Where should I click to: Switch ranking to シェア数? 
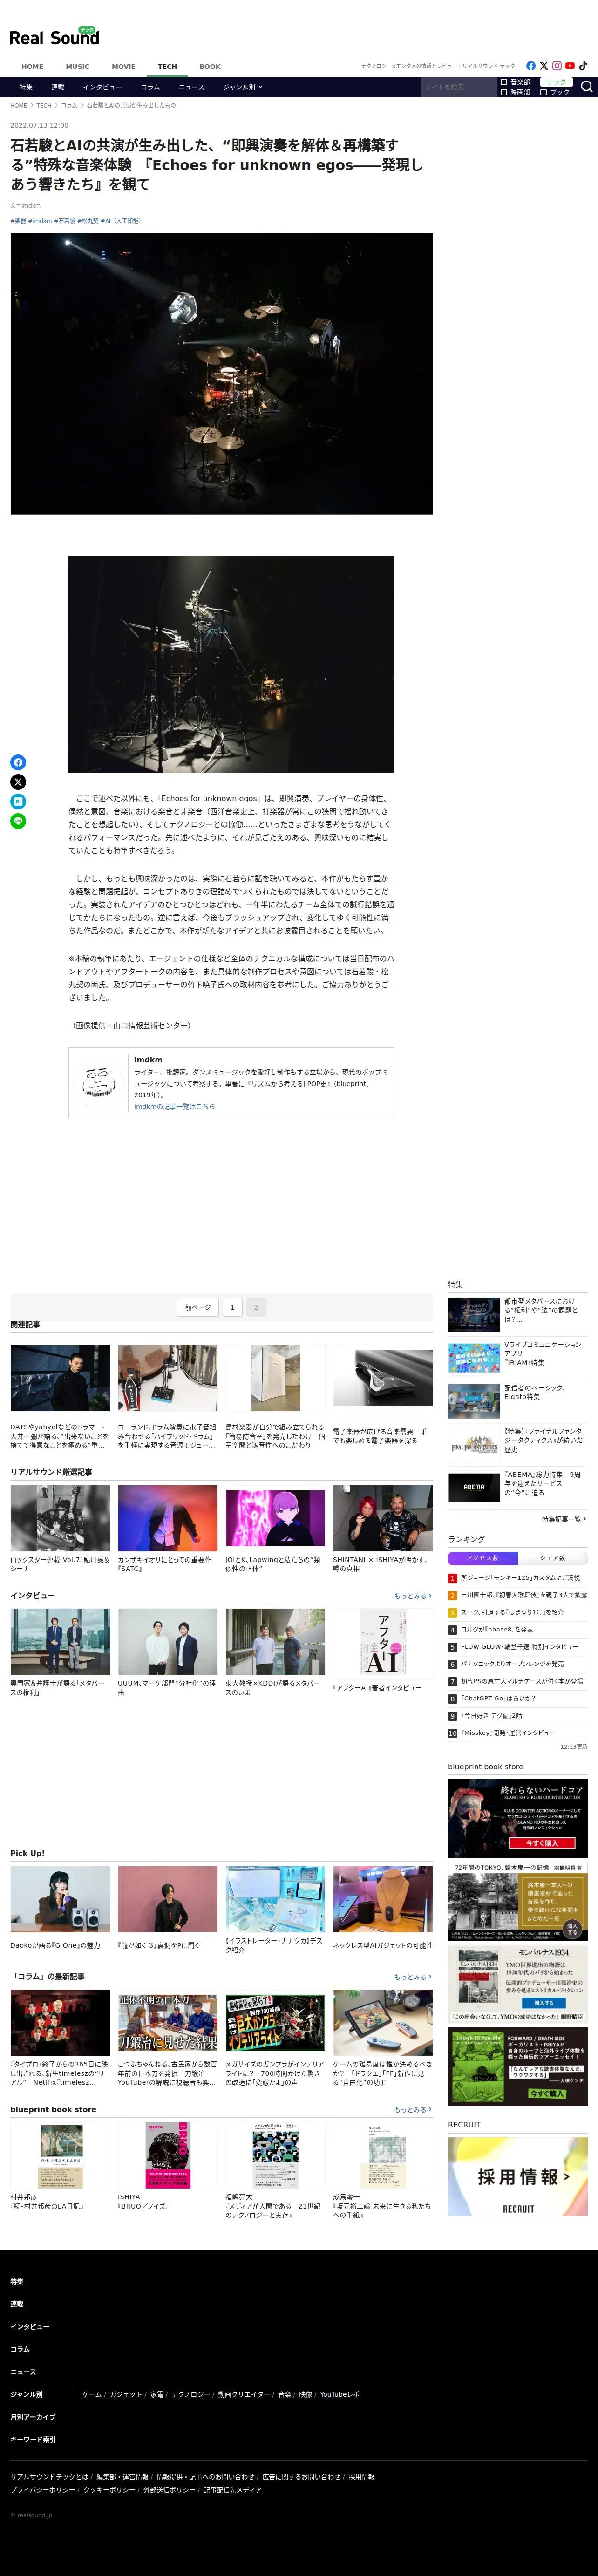coord(553,1558)
